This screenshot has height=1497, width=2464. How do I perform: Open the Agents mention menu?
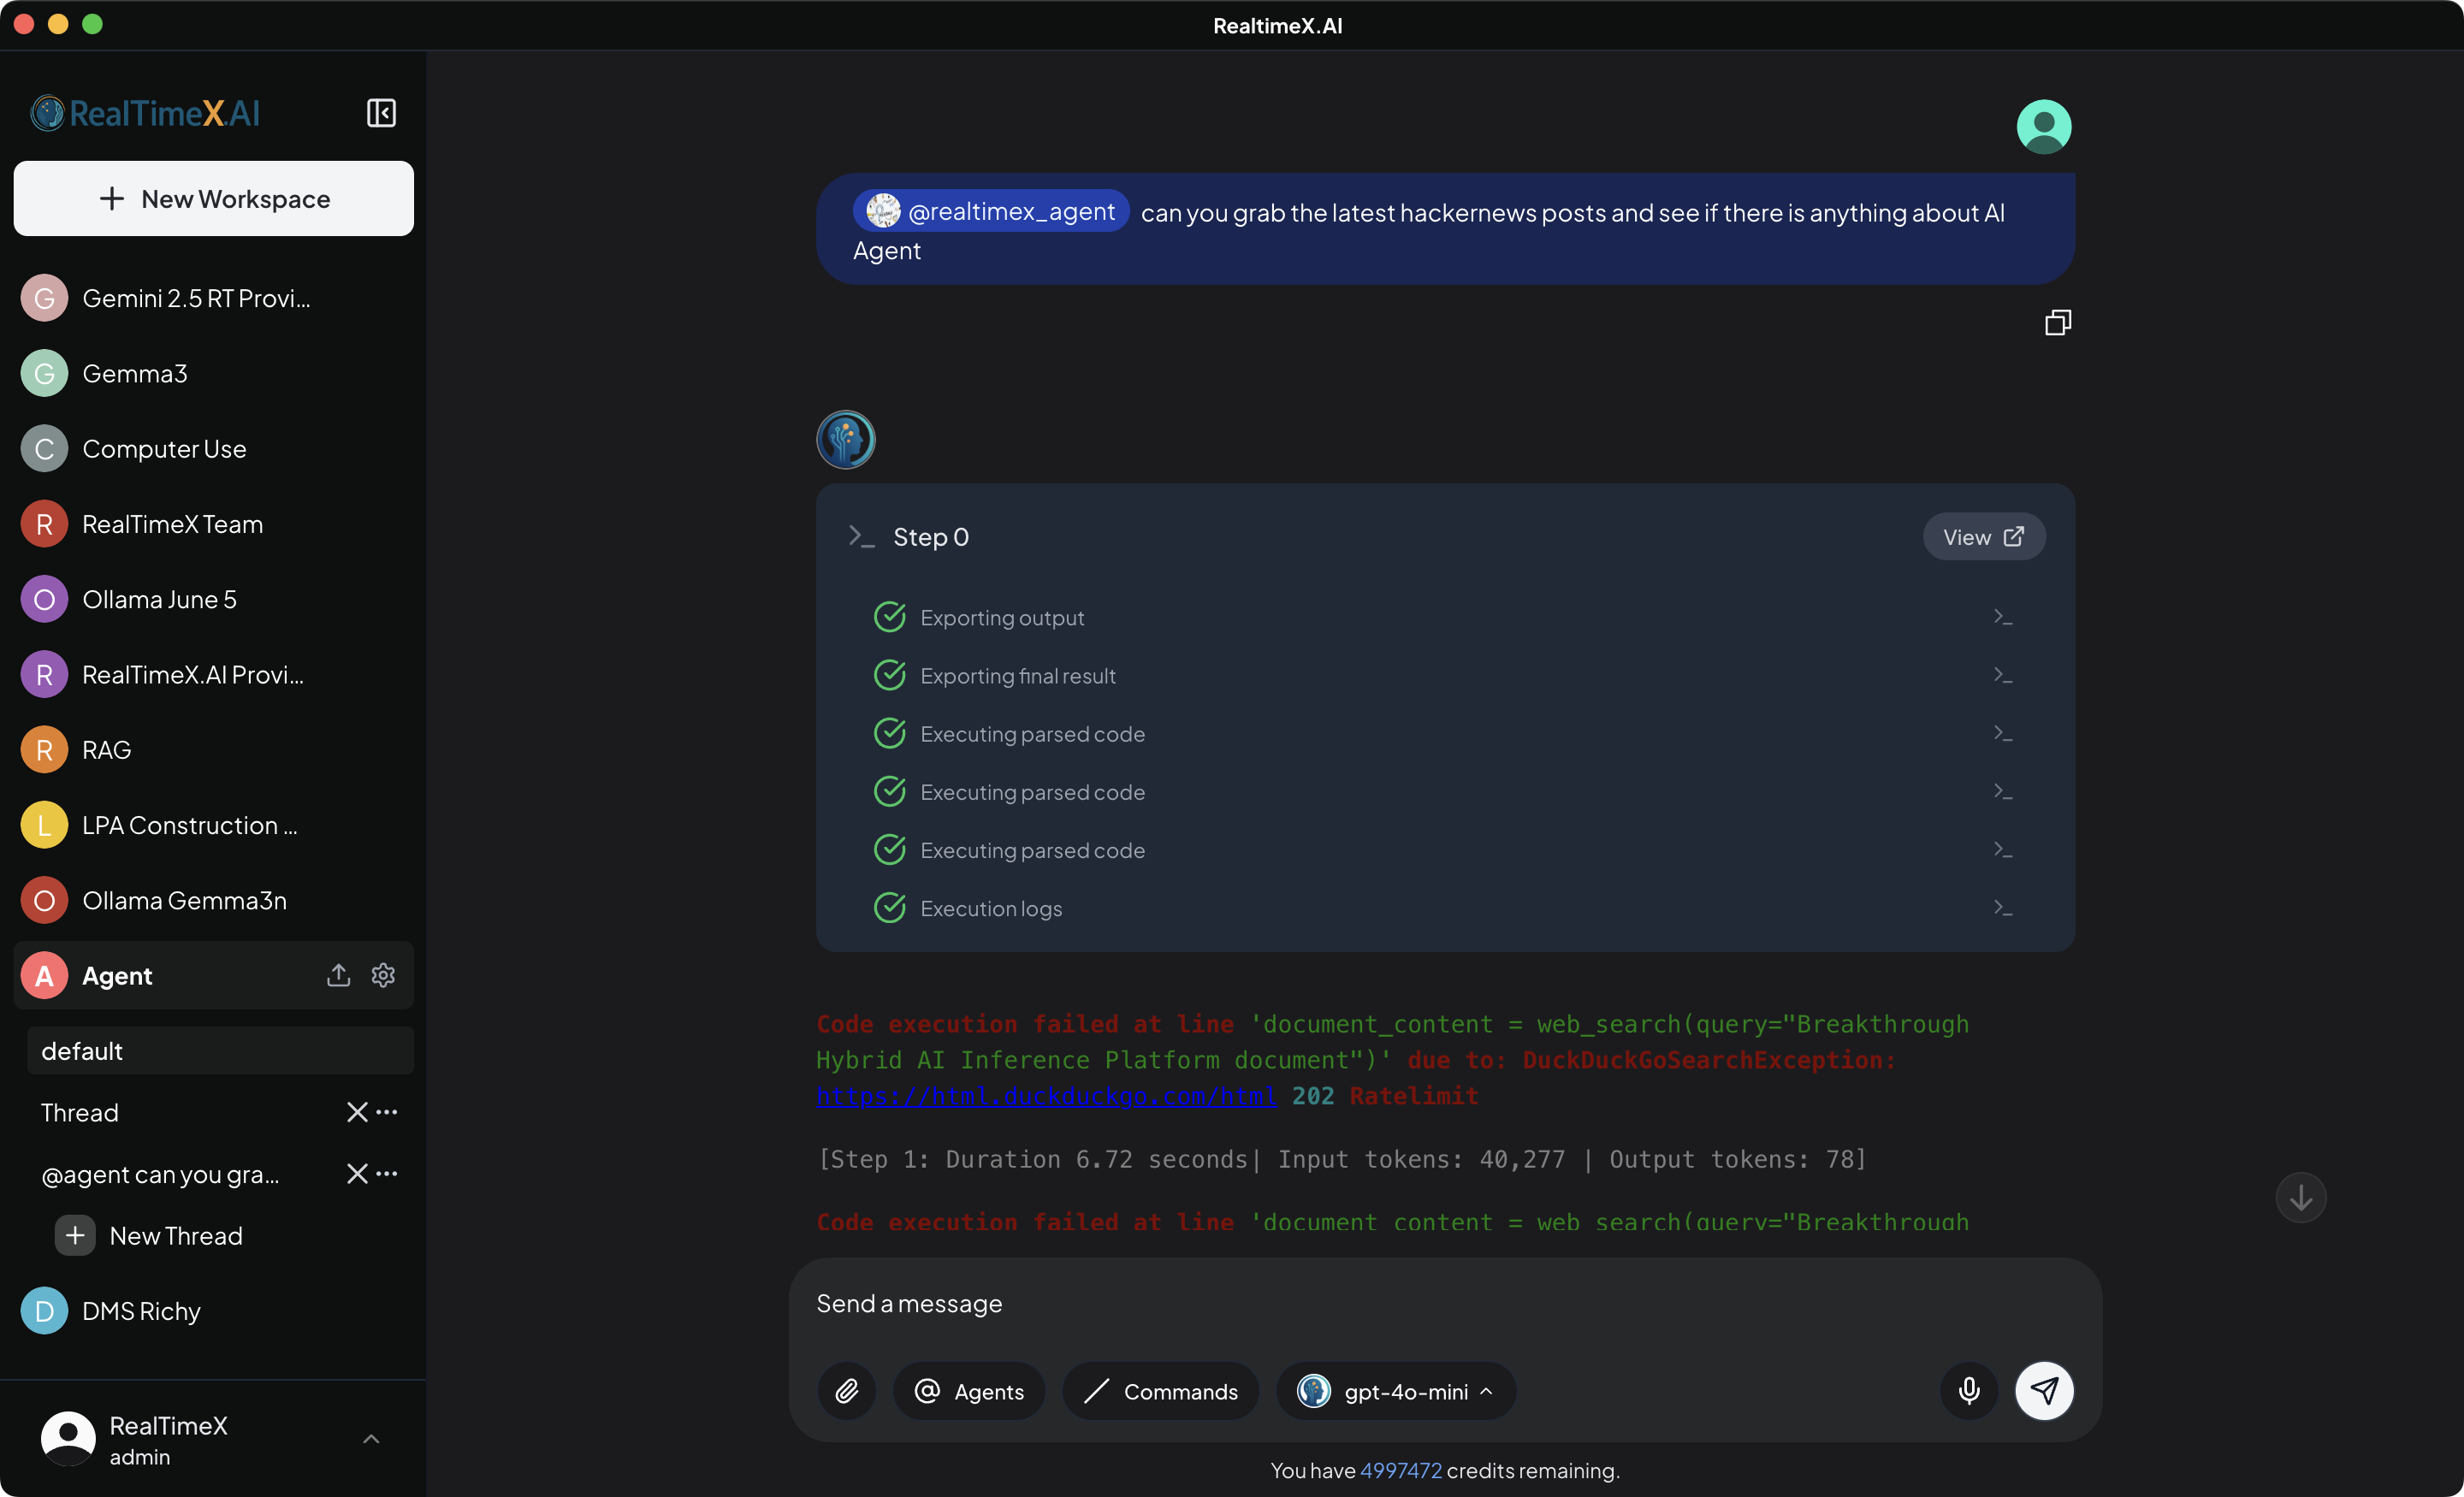pos(968,1391)
